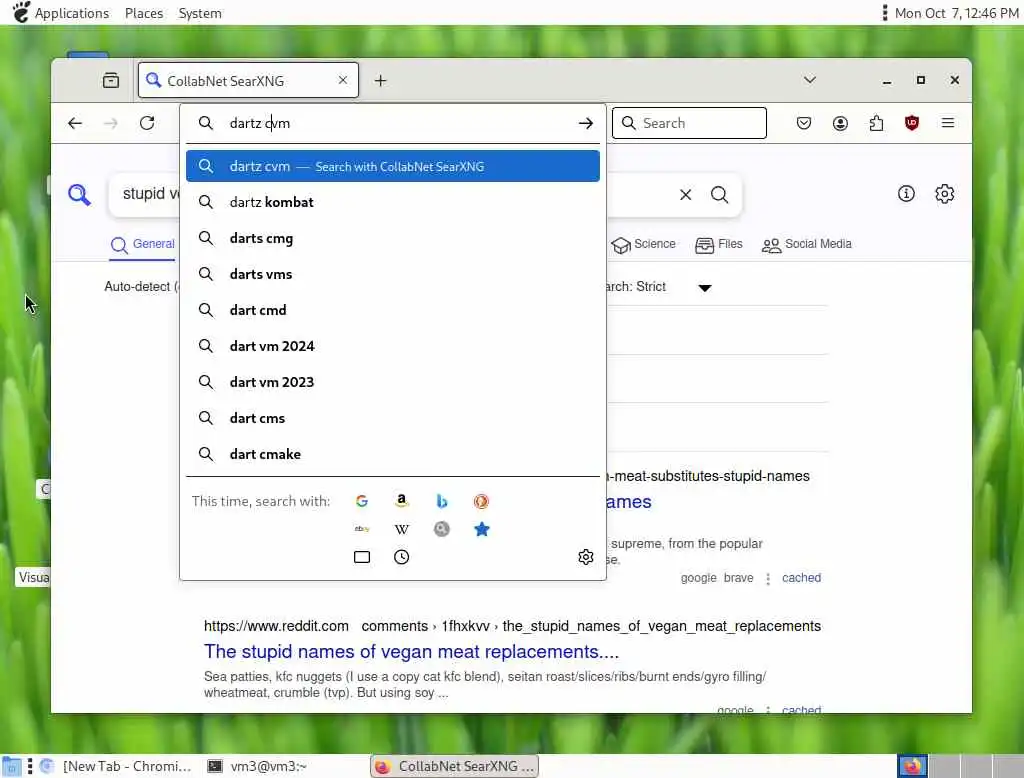Close the CollabNet SearXNG tab

click(343, 80)
